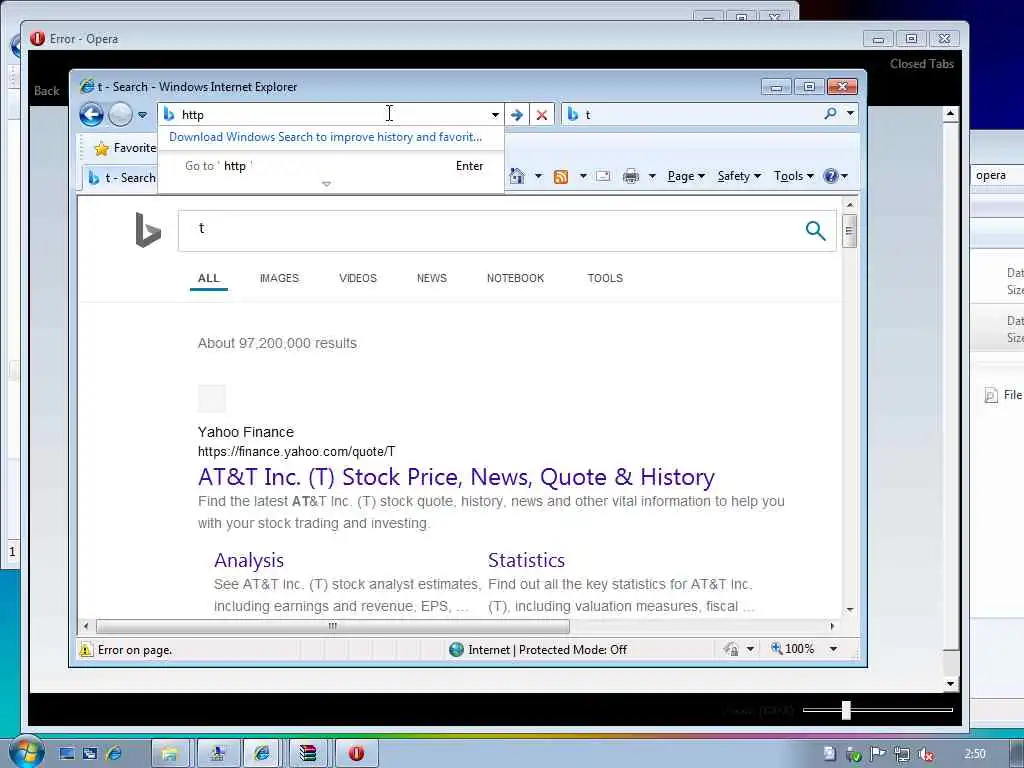Screen dimensions: 1024x768
Task: Click the Print icon
Action: (x=631, y=176)
